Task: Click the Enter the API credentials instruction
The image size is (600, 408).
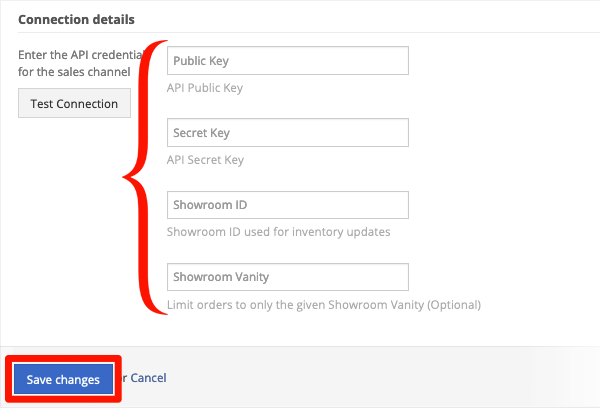Action: point(80,64)
